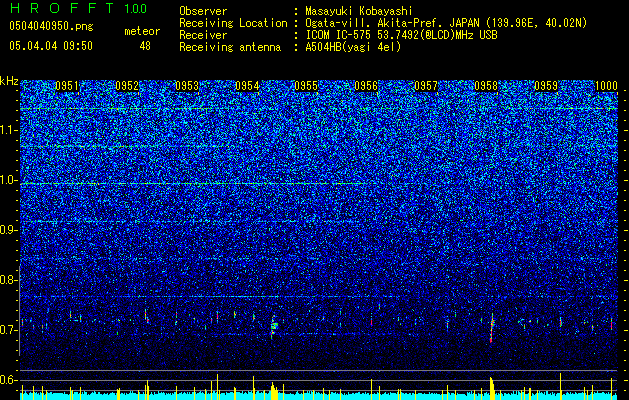
Task: Click the kHz axis unit label
Action: point(9,81)
